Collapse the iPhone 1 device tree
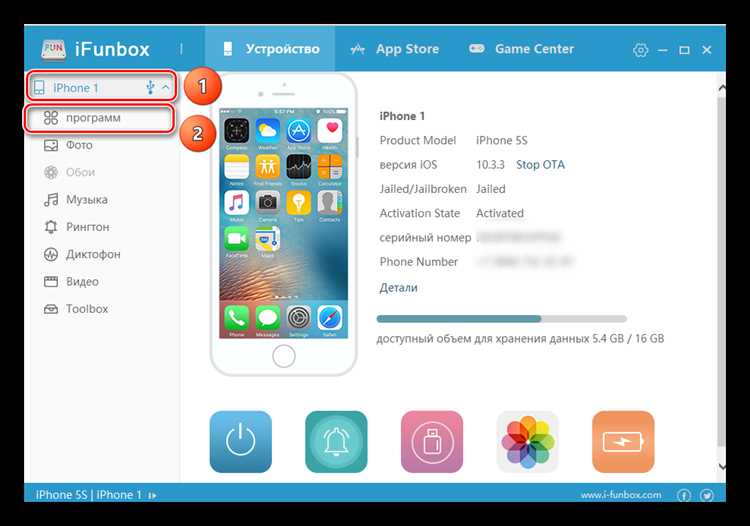 pos(165,88)
